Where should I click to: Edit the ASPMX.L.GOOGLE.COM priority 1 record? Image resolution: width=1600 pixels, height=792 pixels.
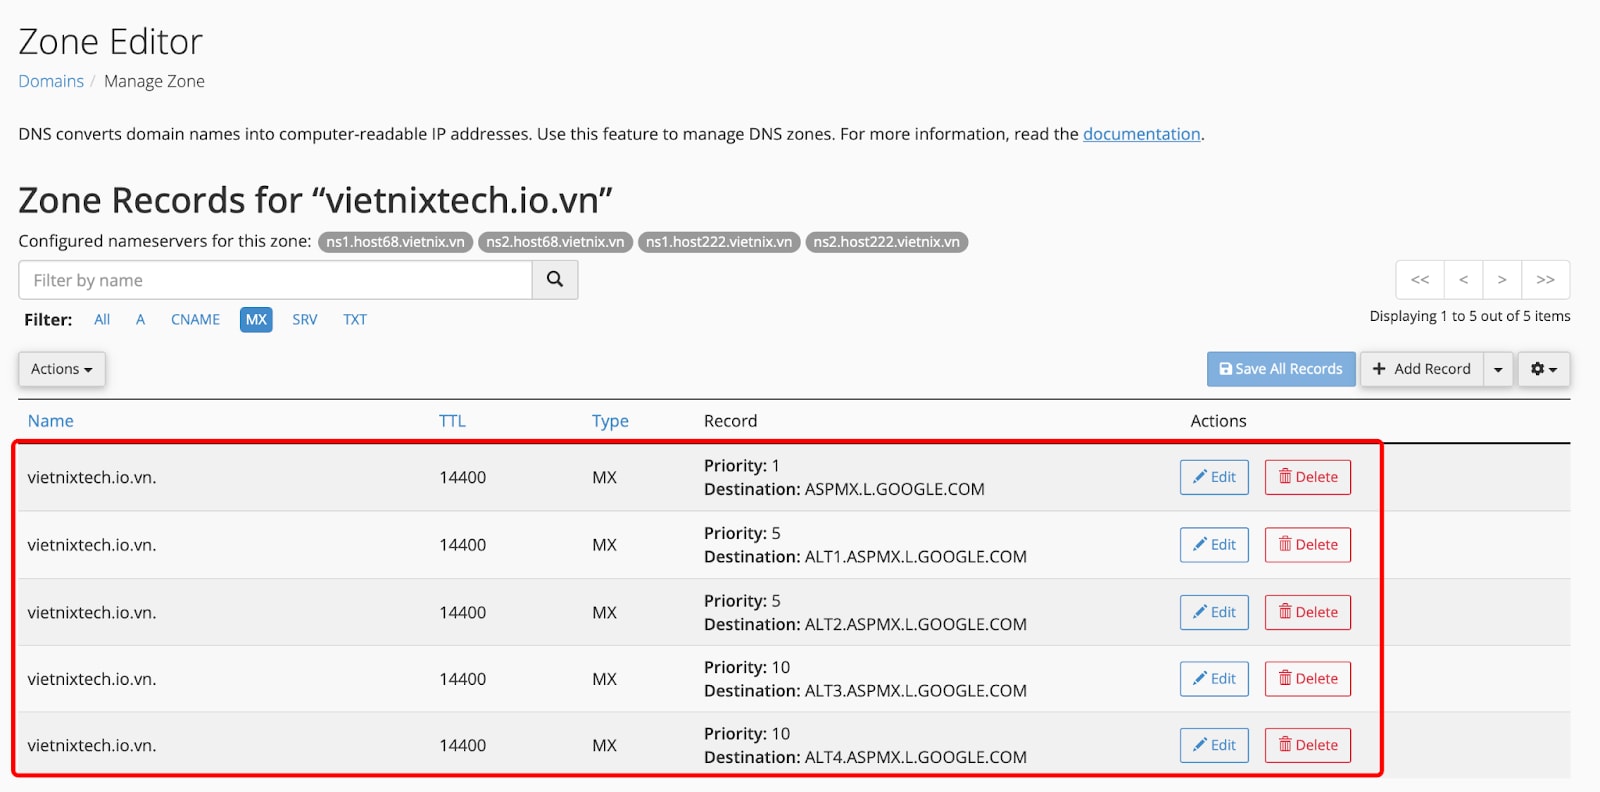[1213, 477]
